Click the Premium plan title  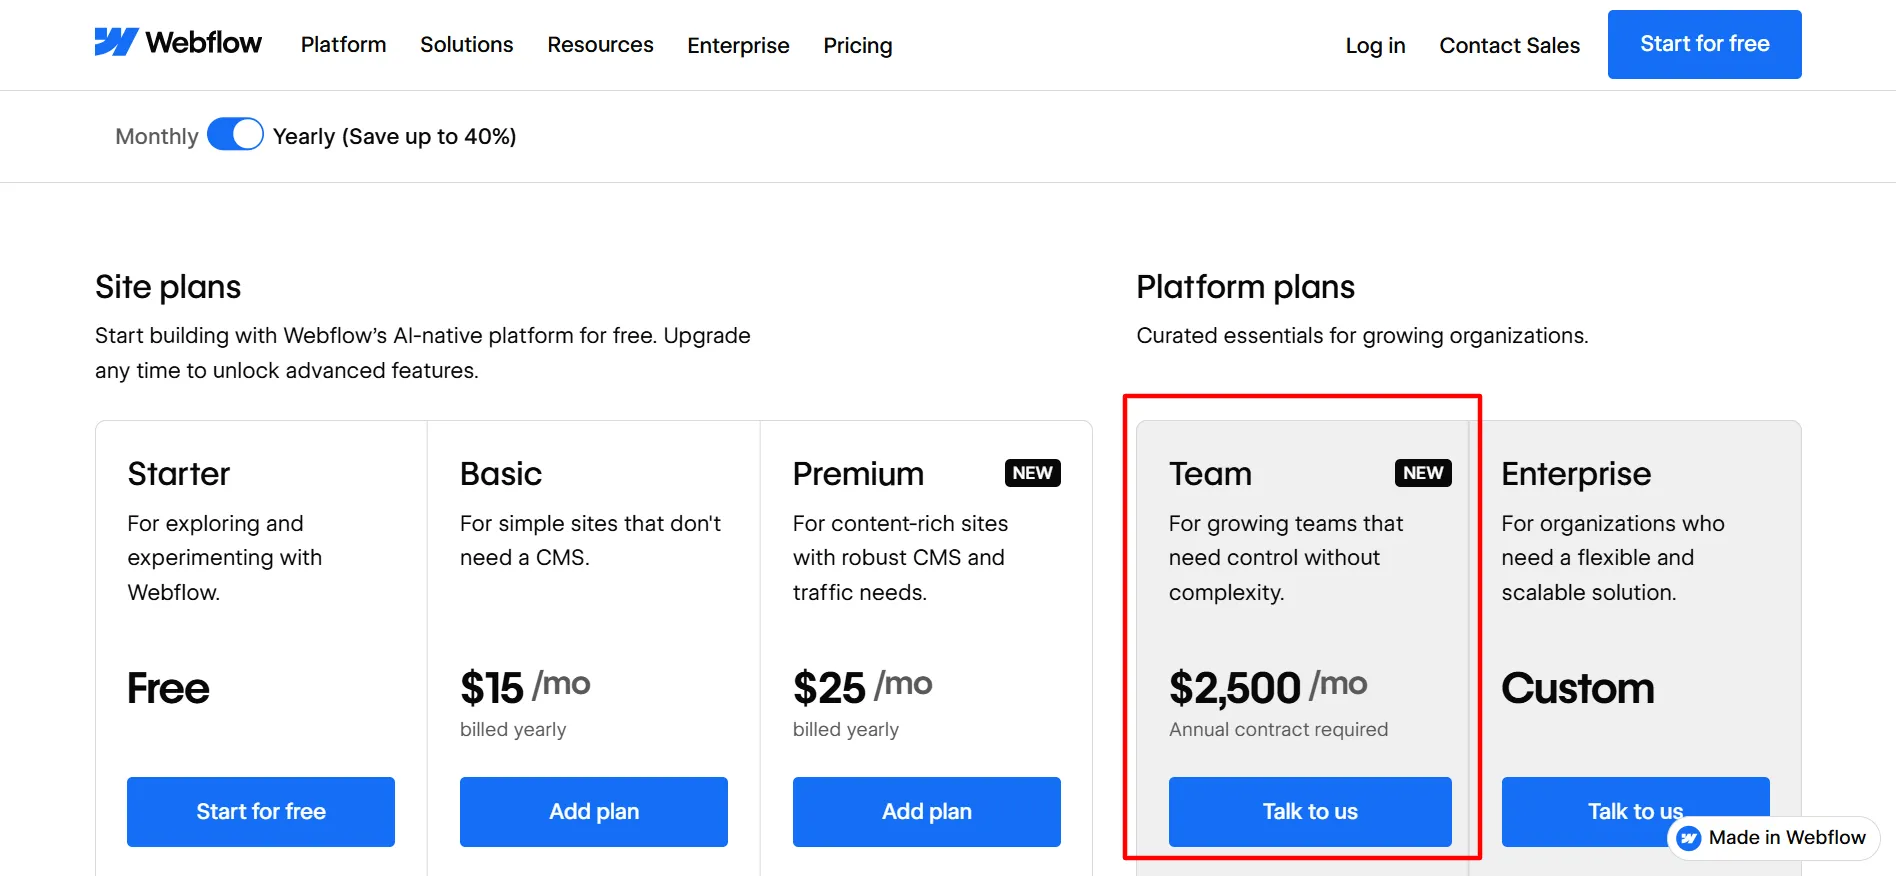[858, 473]
